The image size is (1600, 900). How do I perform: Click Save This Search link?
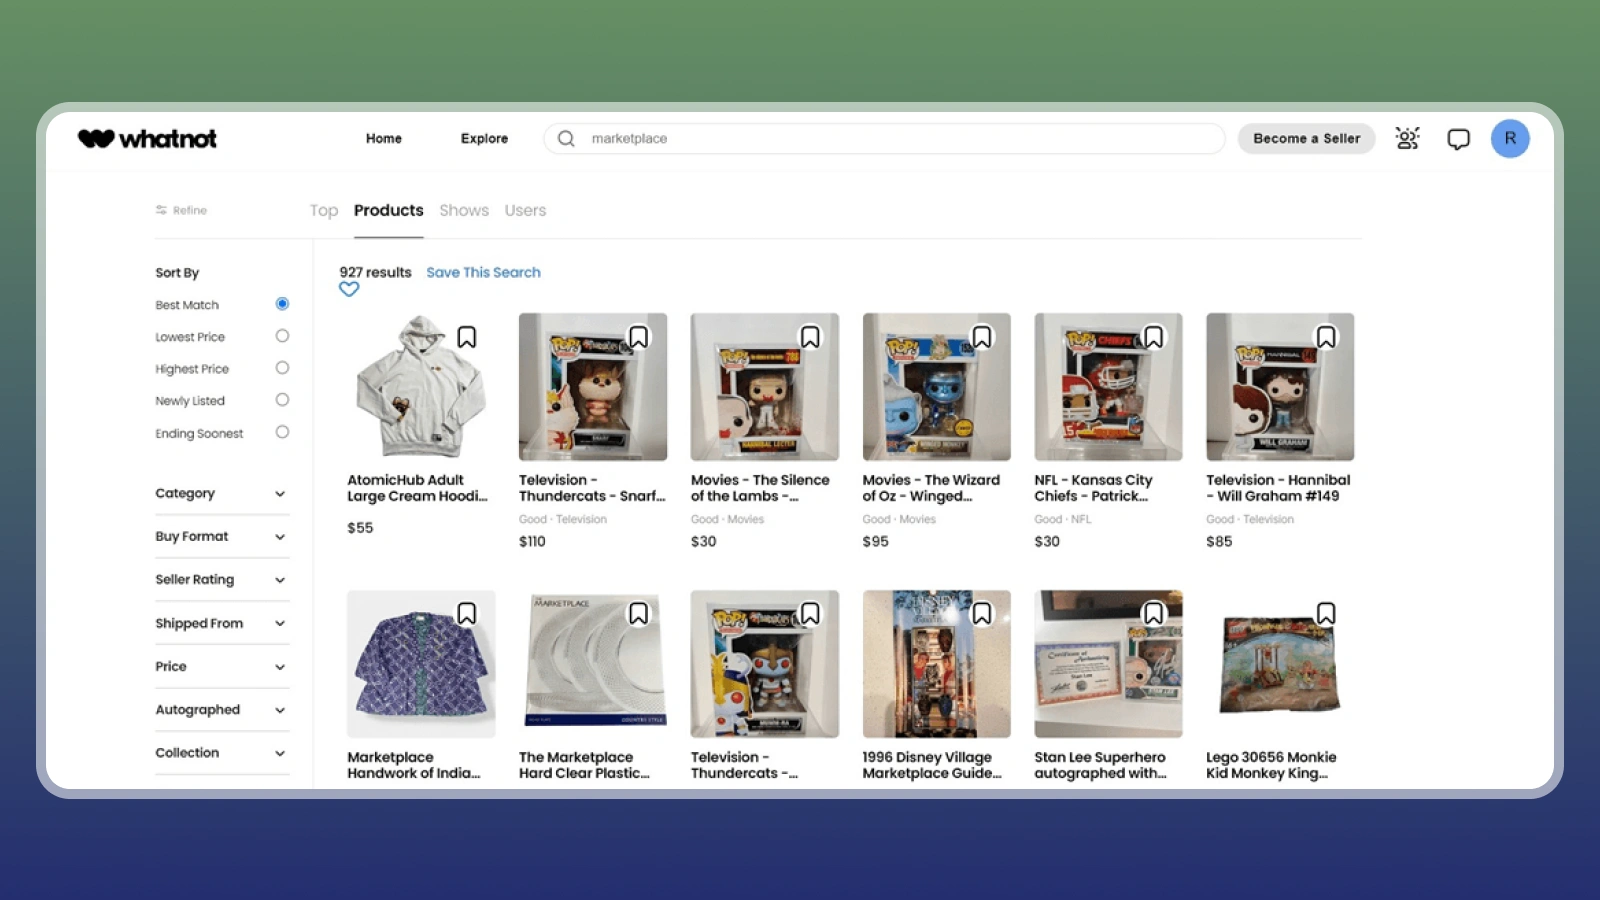483,272
